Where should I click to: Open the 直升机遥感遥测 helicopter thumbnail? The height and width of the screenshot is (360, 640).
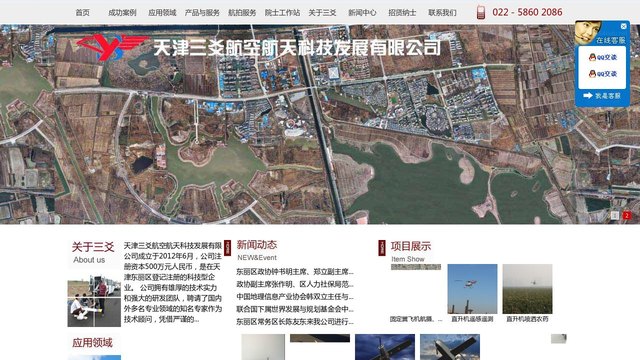coord(472,289)
